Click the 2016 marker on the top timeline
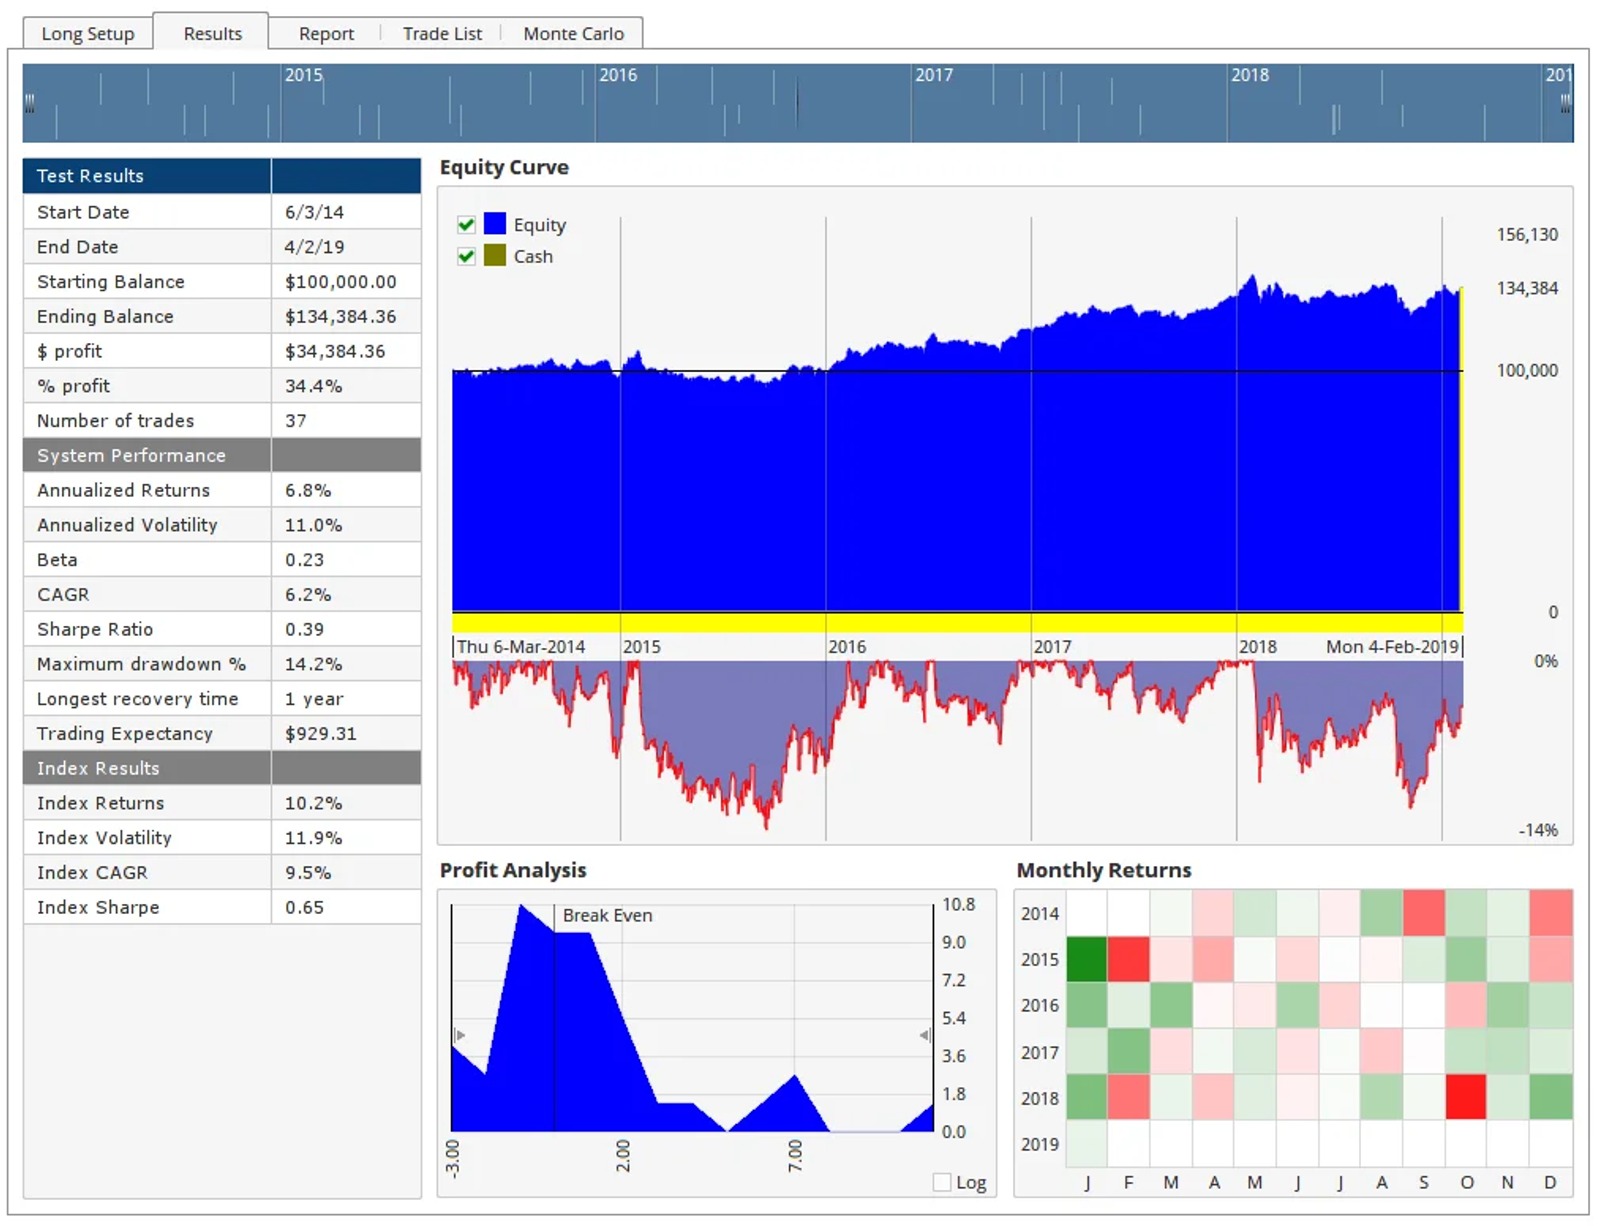Viewport: 1600px width, 1226px height. (x=617, y=75)
